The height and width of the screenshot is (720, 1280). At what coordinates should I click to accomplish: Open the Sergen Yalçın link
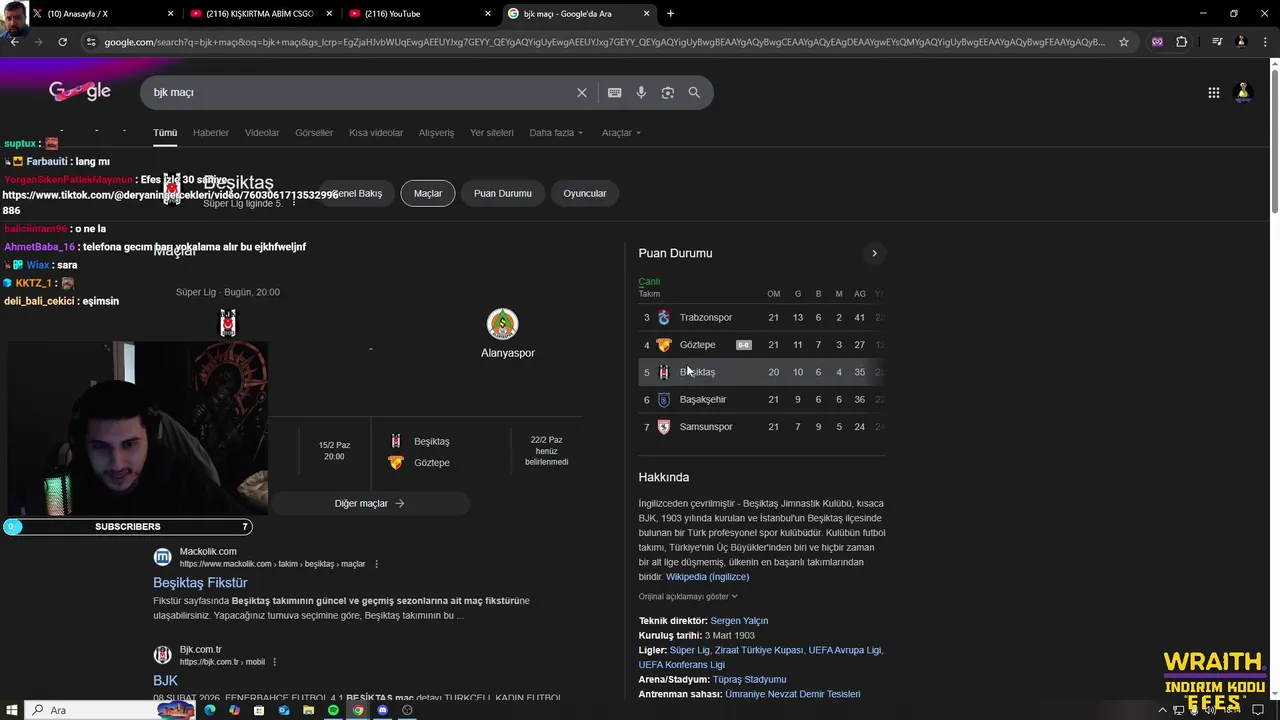739,621
